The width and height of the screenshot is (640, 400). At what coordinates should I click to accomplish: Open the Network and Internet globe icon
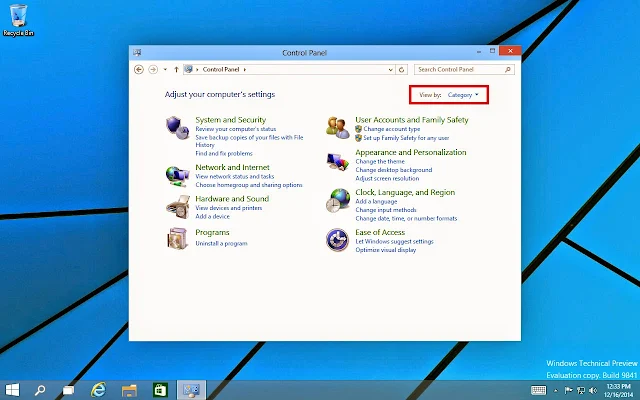pos(178,176)
